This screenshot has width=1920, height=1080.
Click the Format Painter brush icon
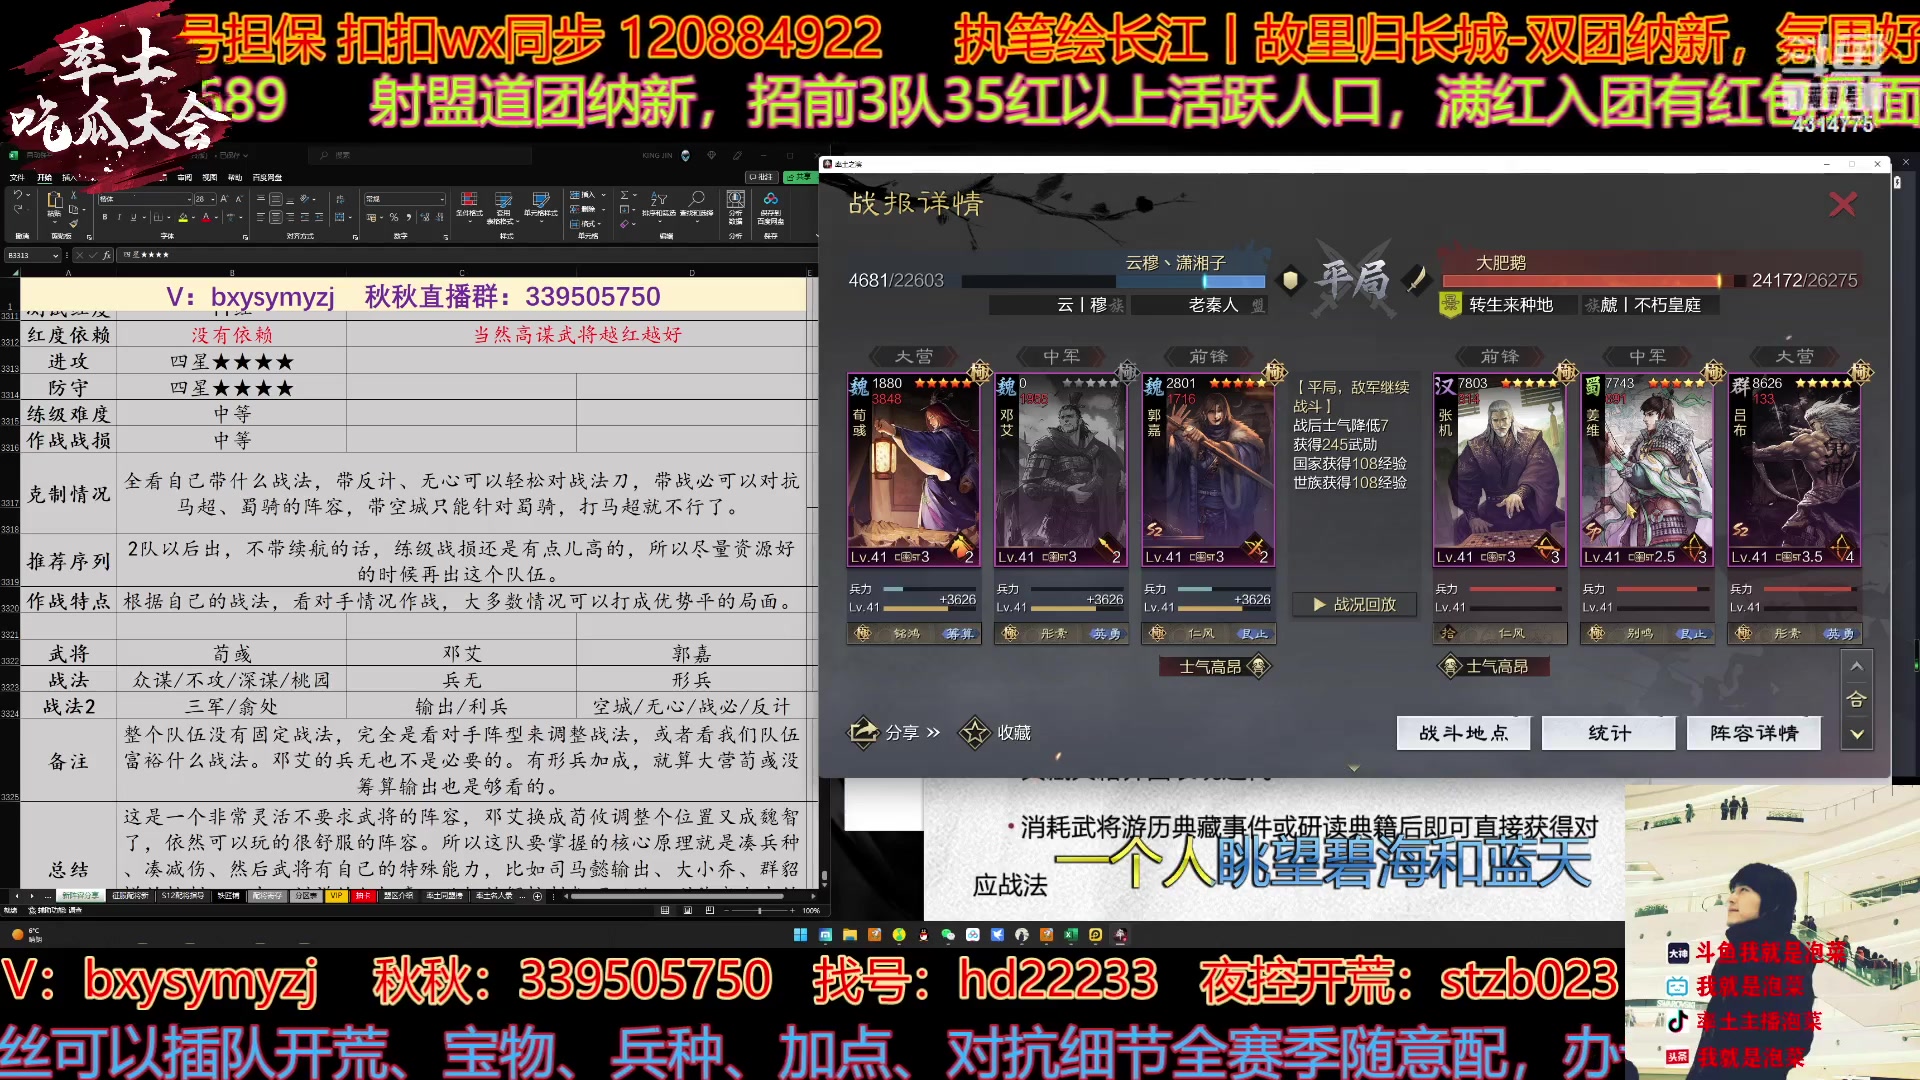pyautogui.click(x=73, y=223)
